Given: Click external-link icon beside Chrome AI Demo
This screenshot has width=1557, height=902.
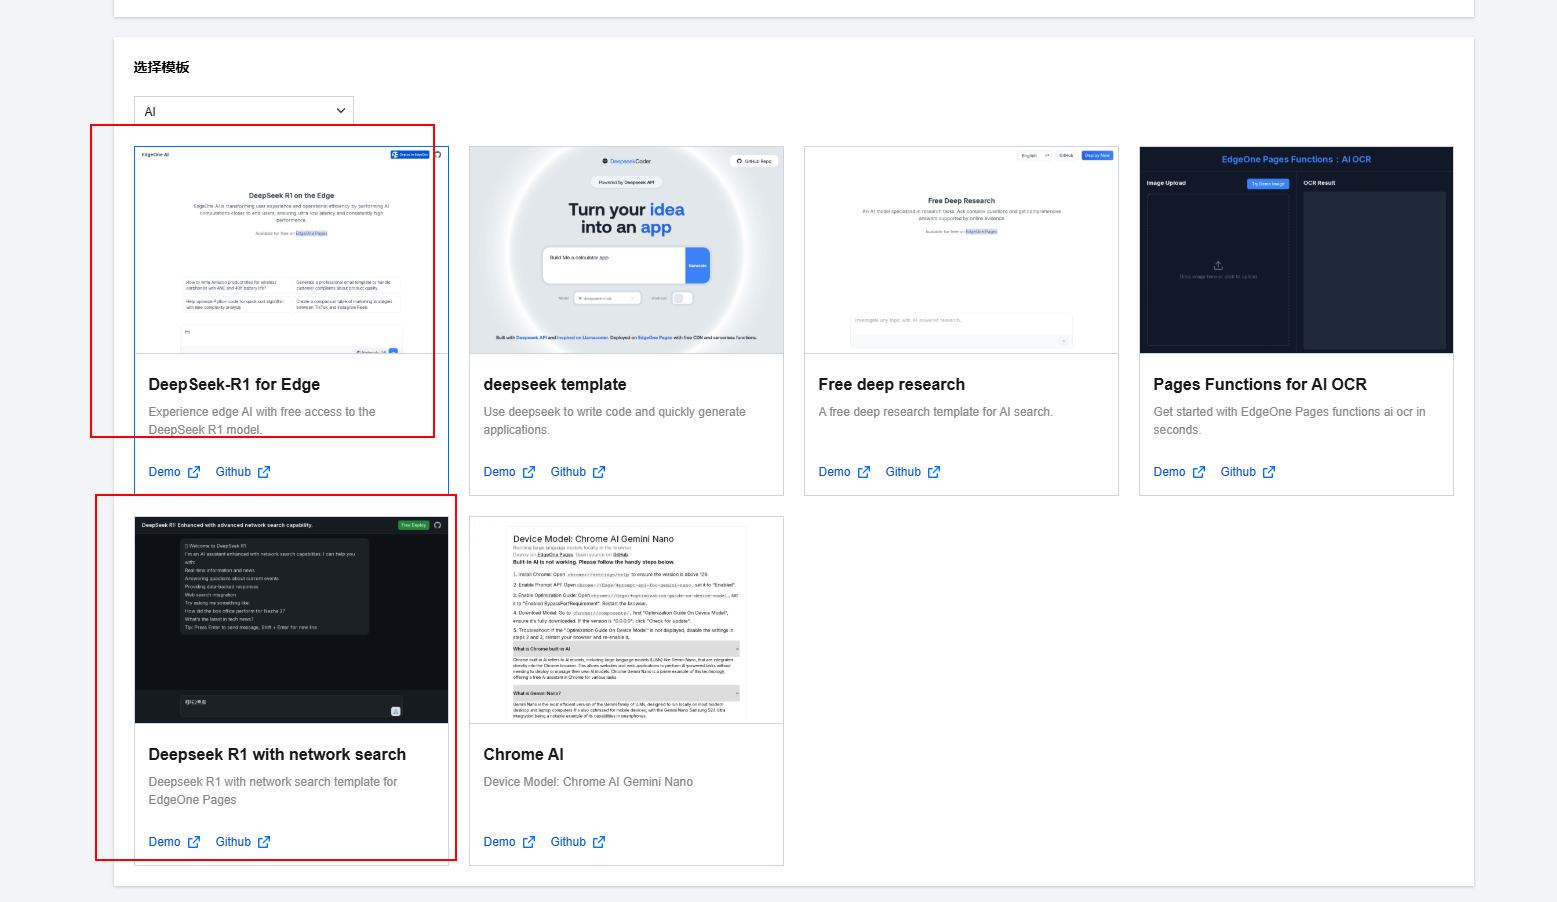Looking at the screenshot, I should point(529,842).
